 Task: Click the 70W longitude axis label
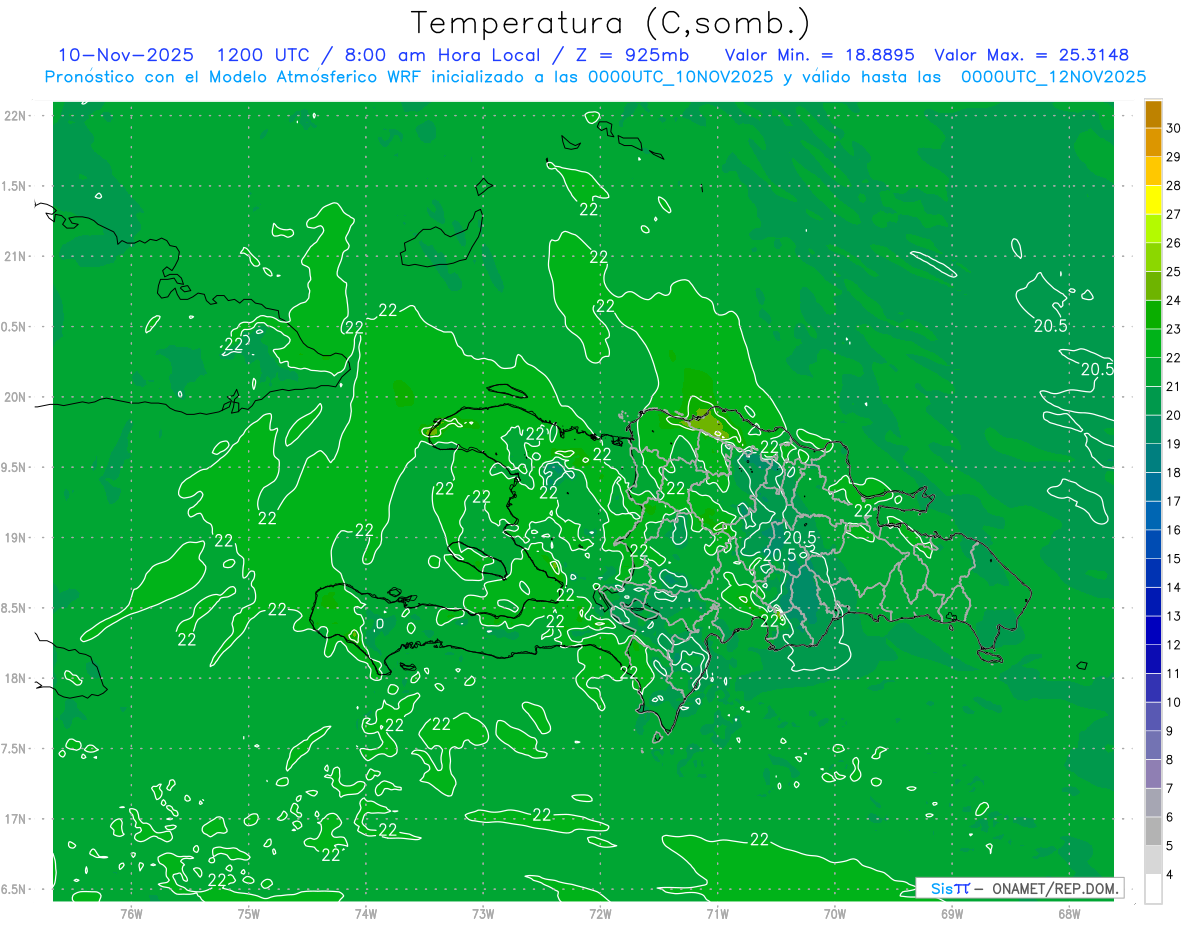tap(834, 914)
